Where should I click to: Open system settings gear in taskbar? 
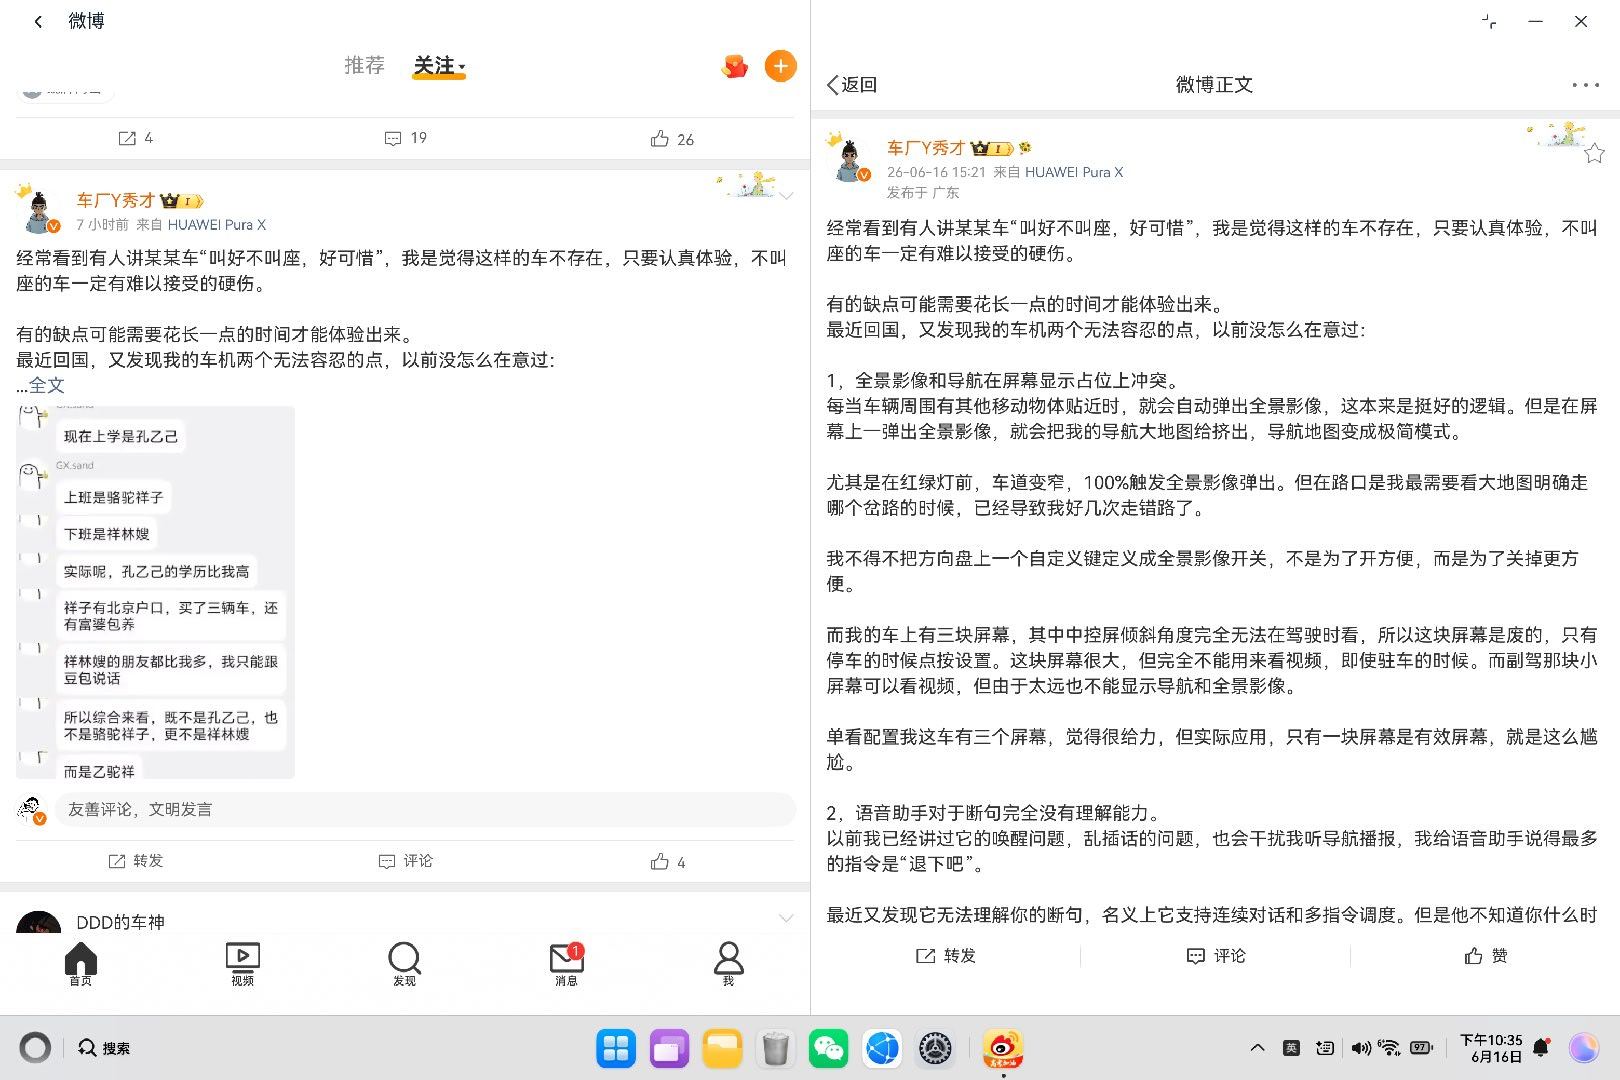click(x=936, y=1048)
